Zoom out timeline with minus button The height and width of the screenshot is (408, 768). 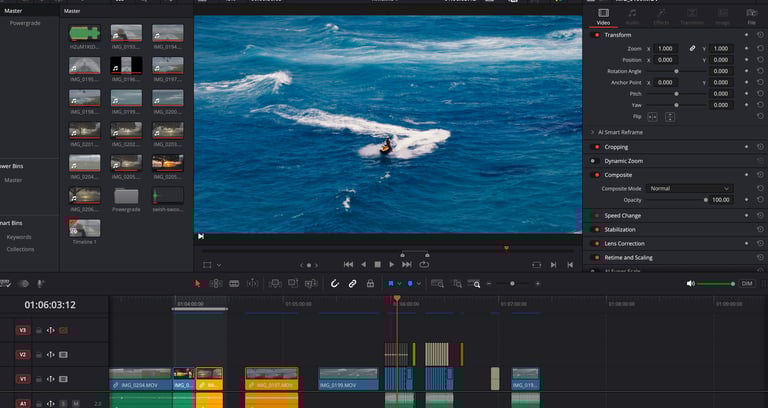[489, 284]
